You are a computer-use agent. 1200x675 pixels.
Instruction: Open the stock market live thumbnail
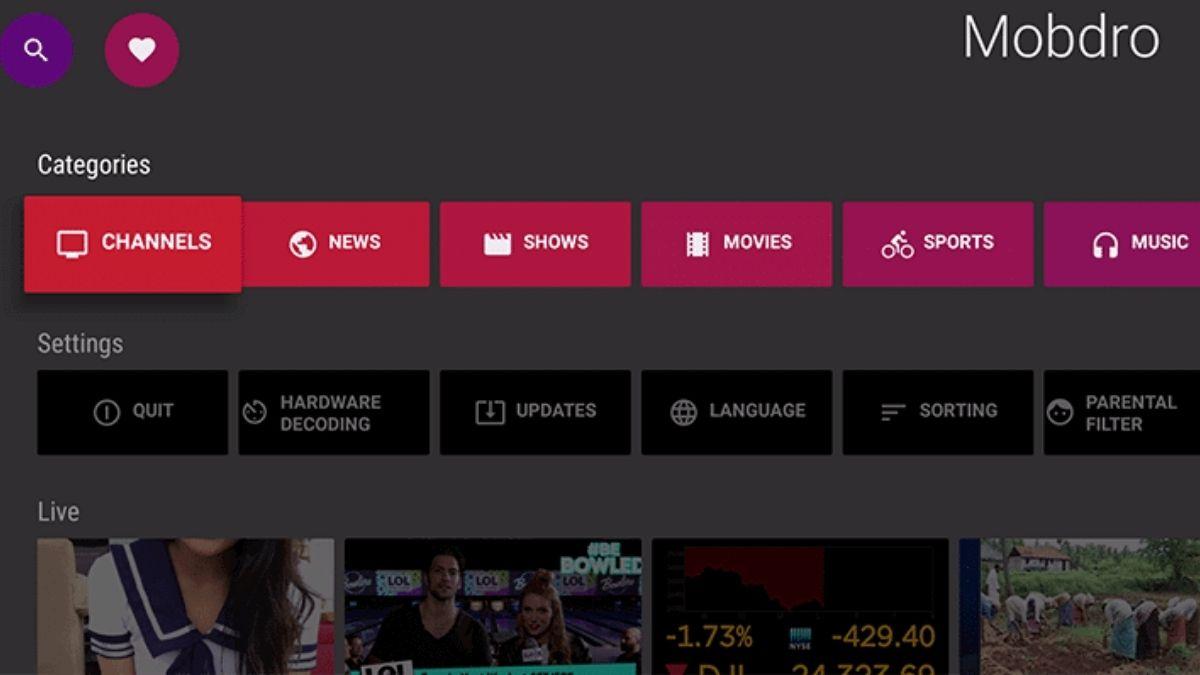click(800, 607)
